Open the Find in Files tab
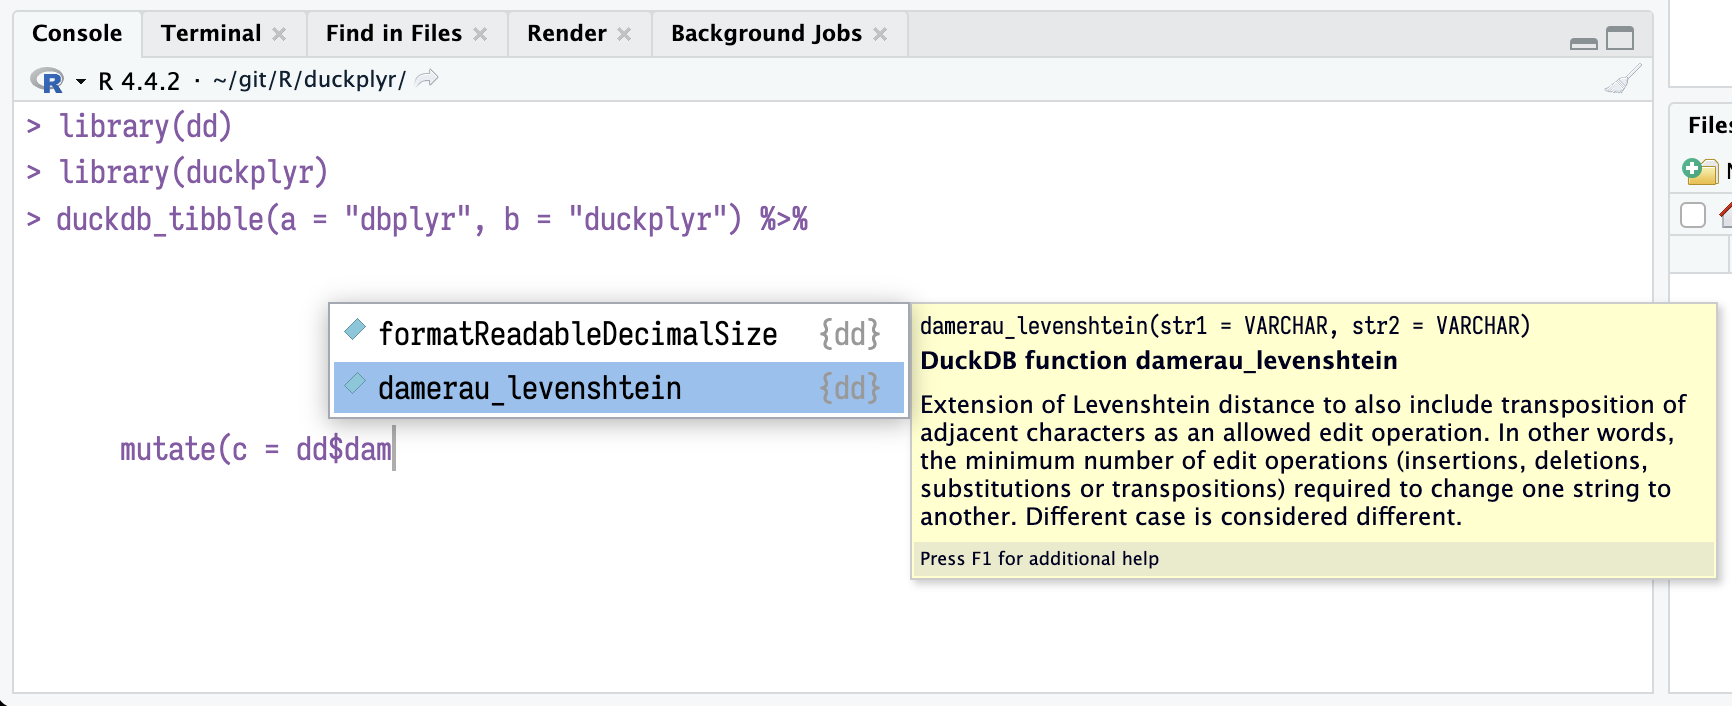Viewport: 1732px width, 706px height. tap(393, 34)
